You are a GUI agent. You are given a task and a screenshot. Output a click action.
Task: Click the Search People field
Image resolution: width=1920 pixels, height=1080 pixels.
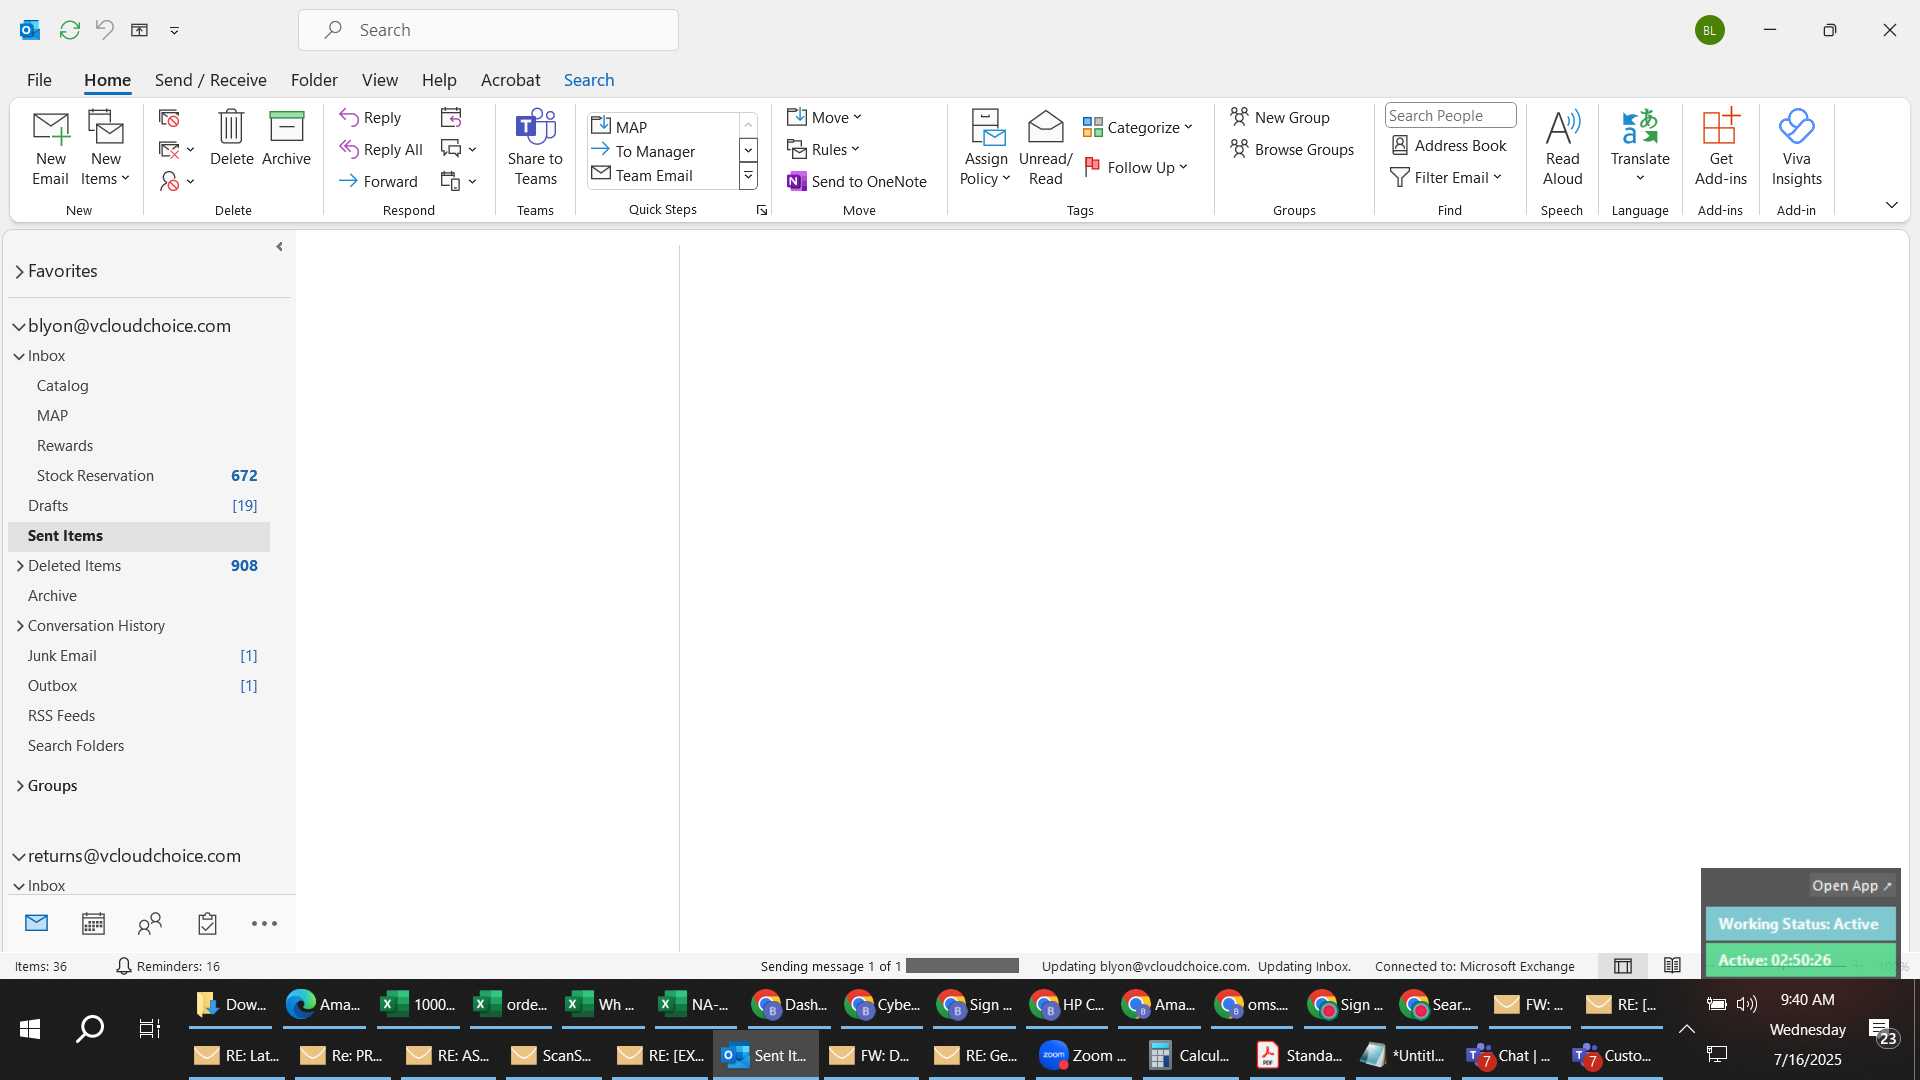[1450, 115]
